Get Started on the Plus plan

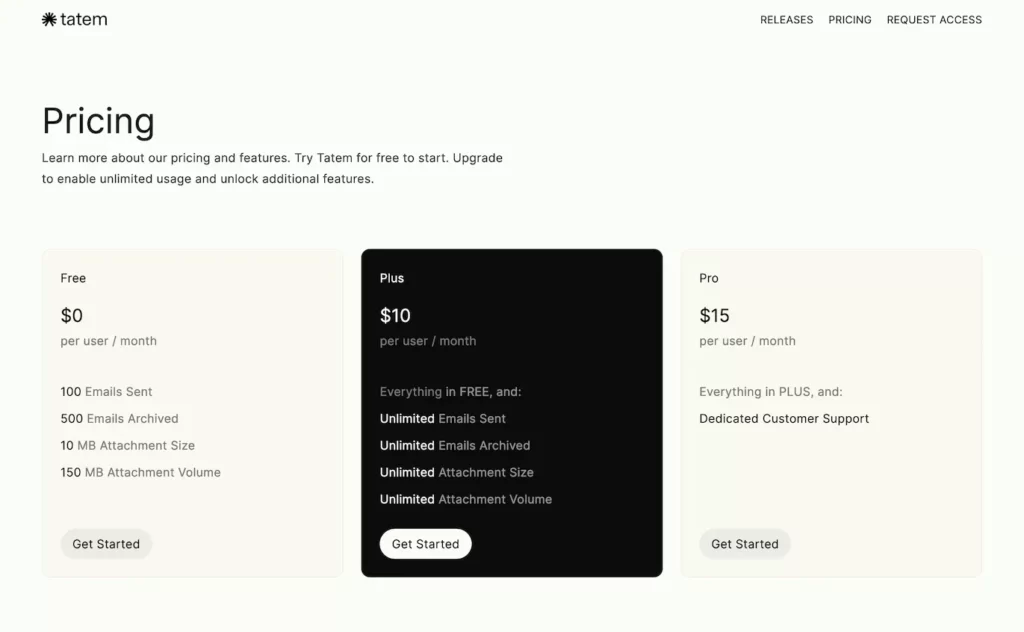click(425, 543)
